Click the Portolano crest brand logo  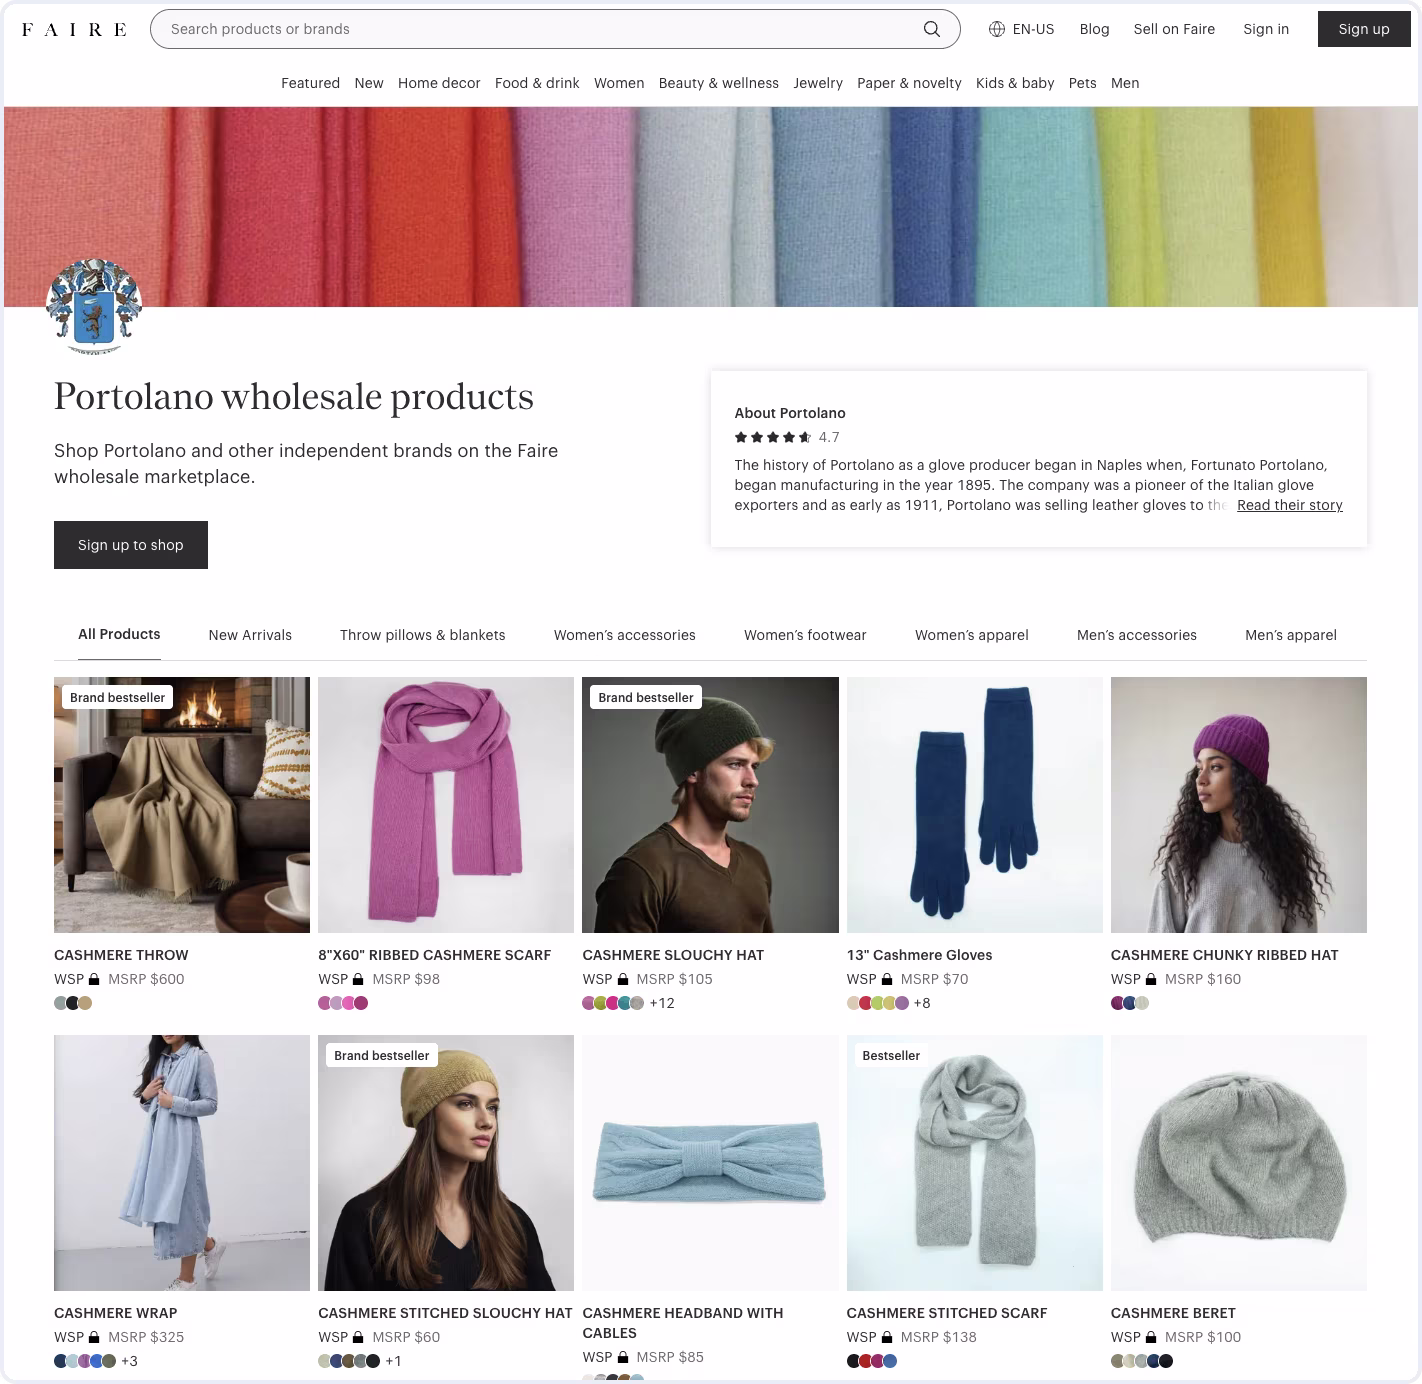click(94, 307)
